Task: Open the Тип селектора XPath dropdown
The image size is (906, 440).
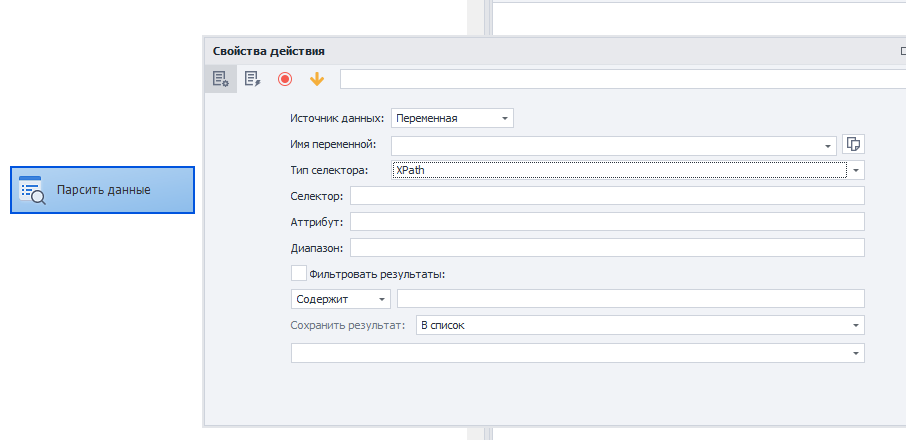Action: 628,170
